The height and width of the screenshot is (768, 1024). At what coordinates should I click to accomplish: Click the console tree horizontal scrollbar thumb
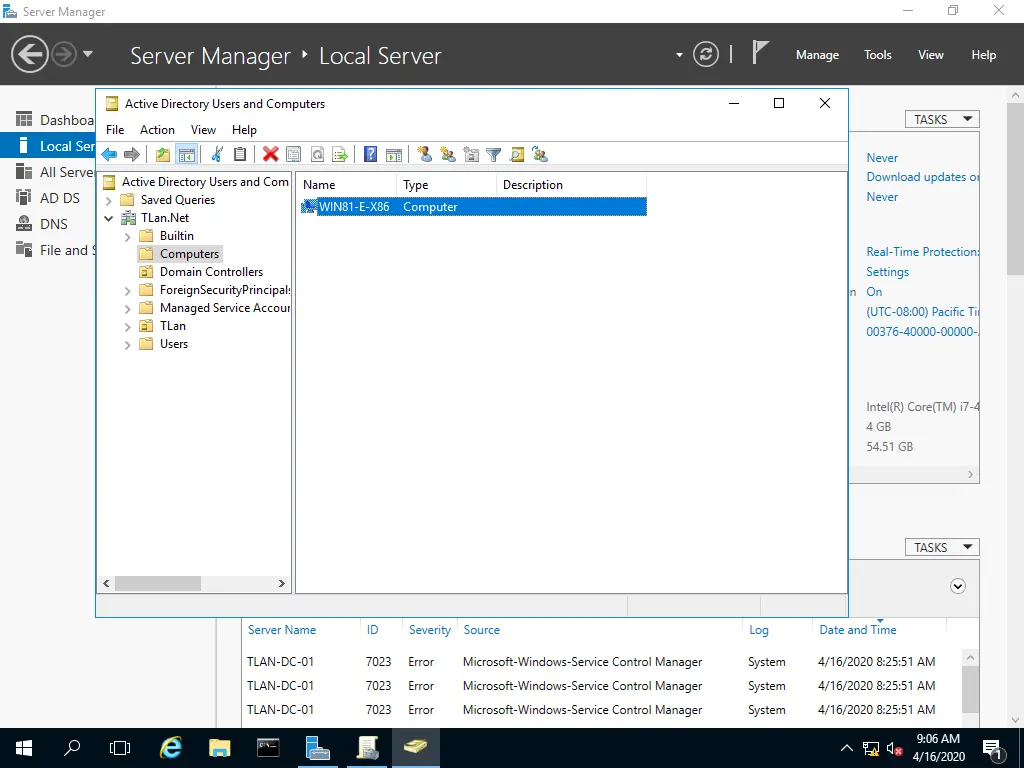coord(158,583)
